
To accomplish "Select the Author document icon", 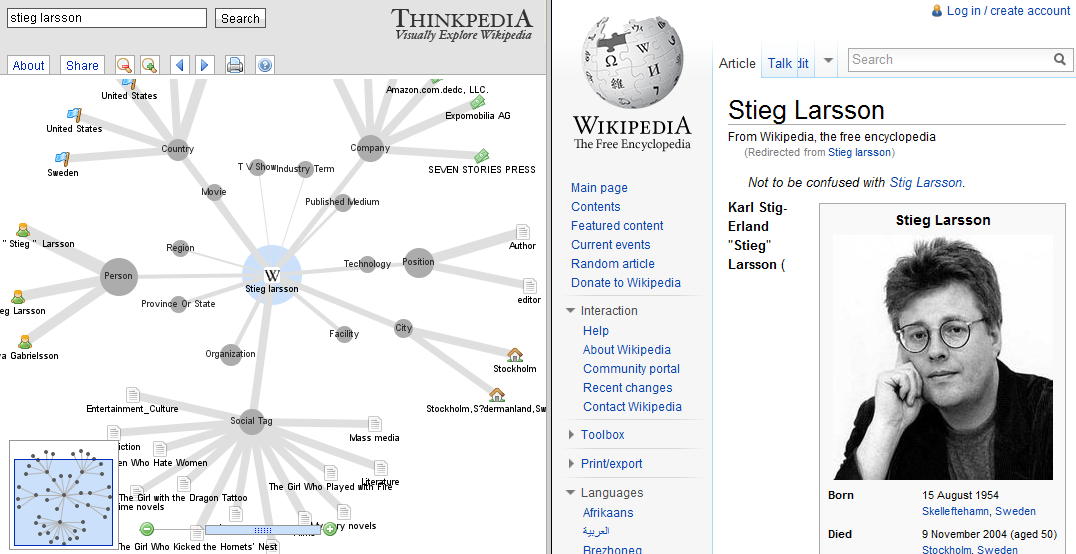I will point(523,231).
